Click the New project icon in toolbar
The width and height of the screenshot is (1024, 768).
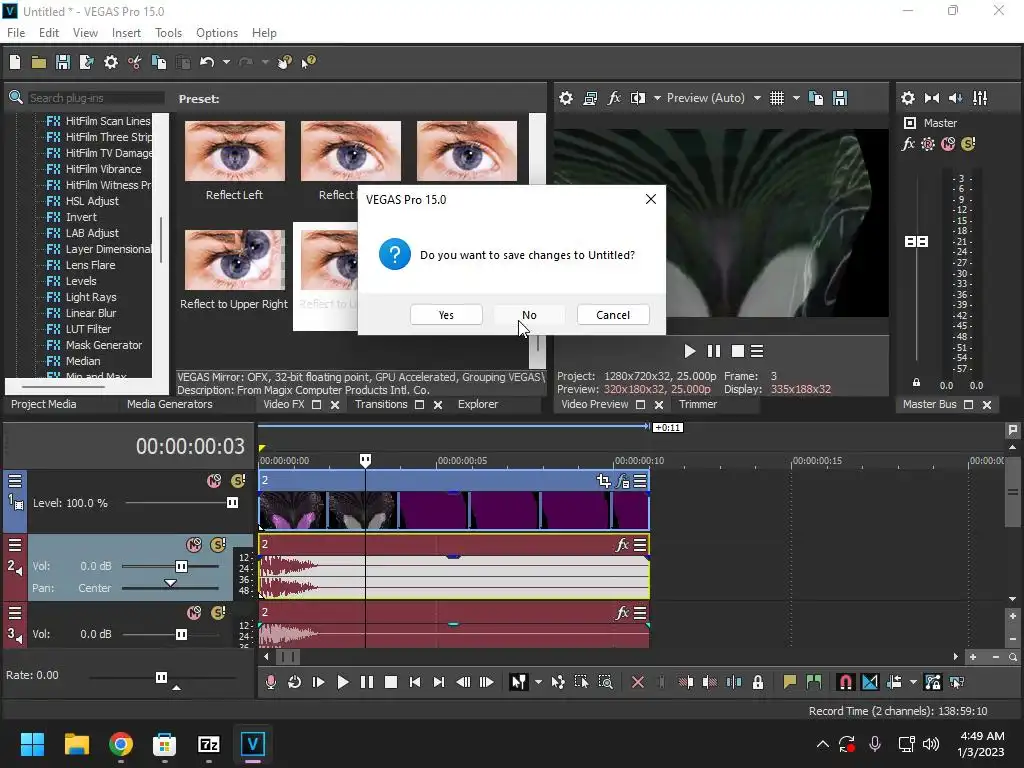coord(15,62)
